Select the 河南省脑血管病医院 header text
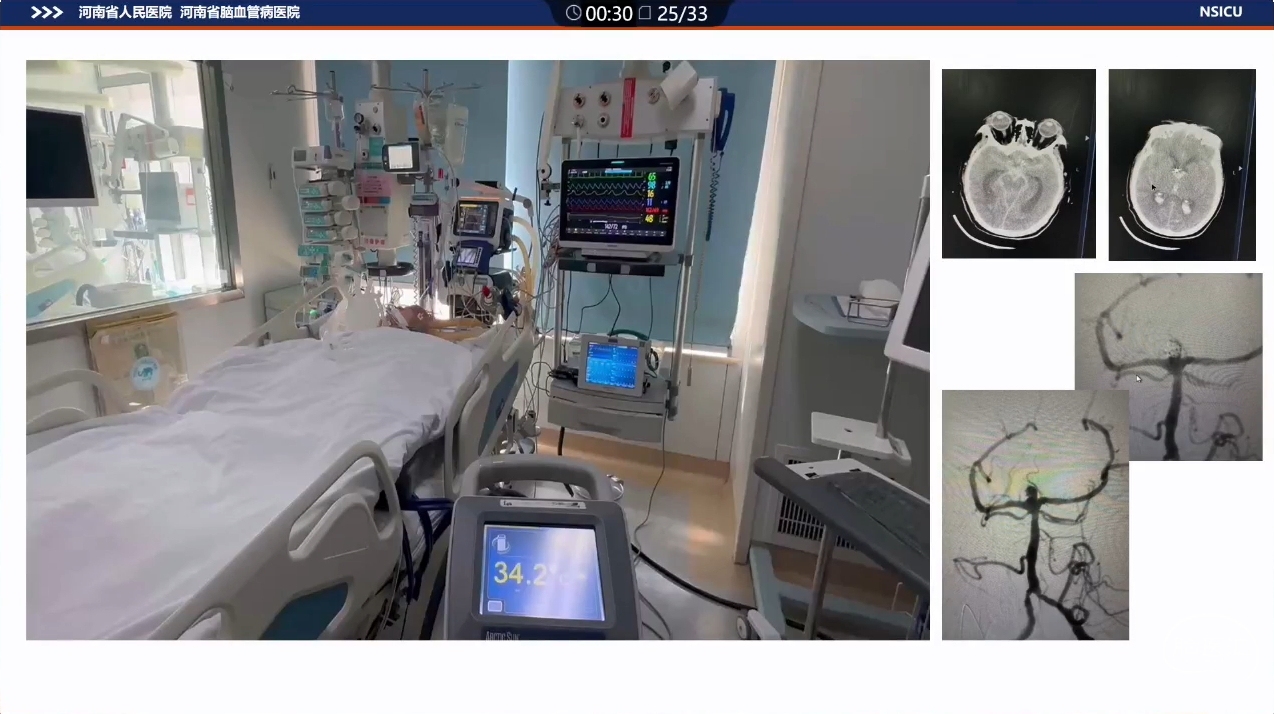1274x714 pixels. (x=240, y=13)
